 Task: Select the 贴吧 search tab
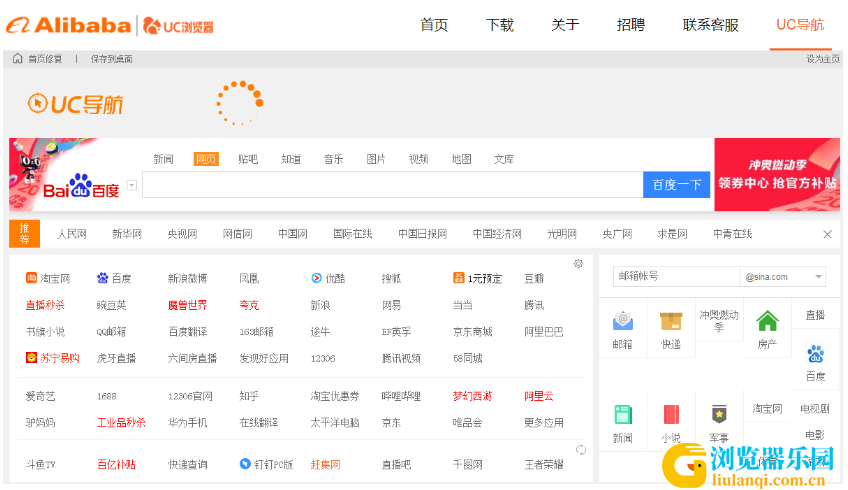(248, 159)
